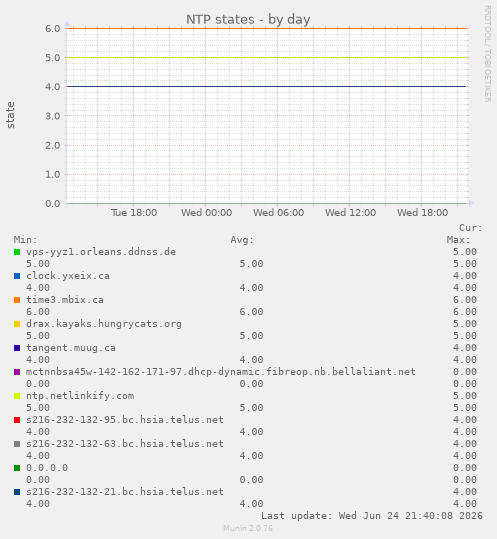Click the green vps-yyz1.orleans.ddnss.de legend swatch

(17, 252)
